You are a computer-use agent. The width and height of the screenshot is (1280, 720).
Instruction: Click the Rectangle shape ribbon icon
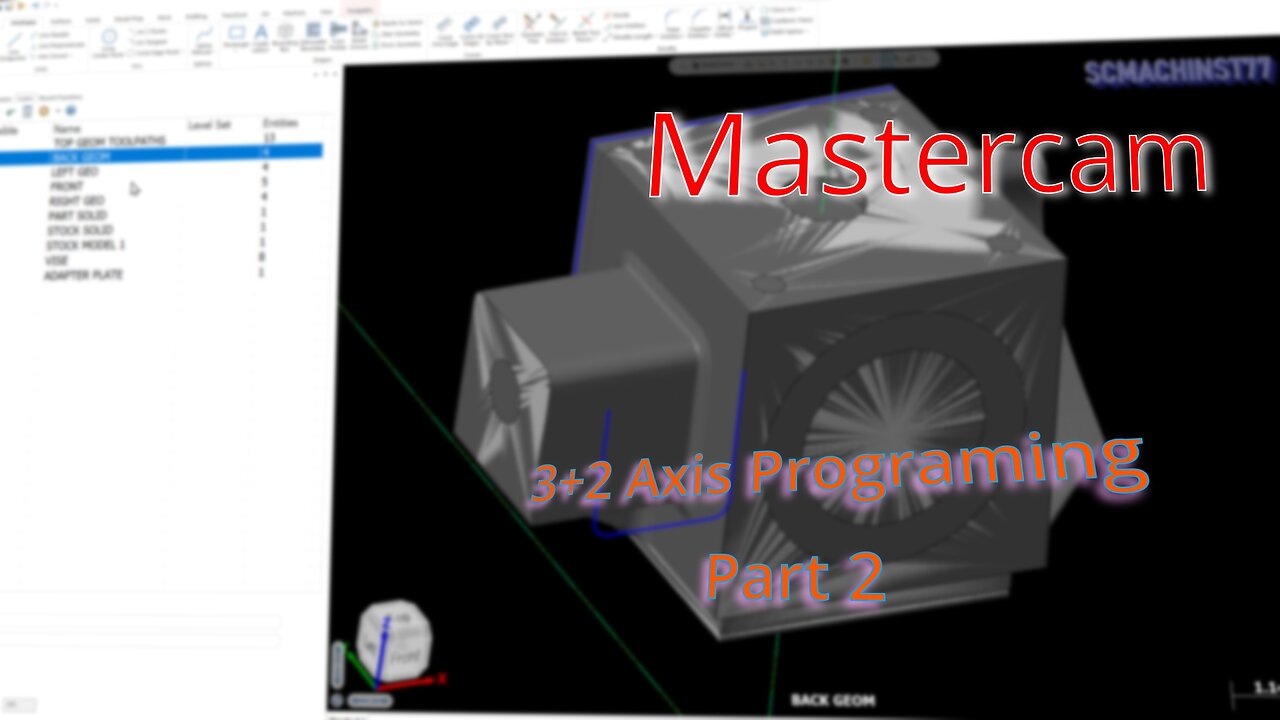click(x=236, y=35)
